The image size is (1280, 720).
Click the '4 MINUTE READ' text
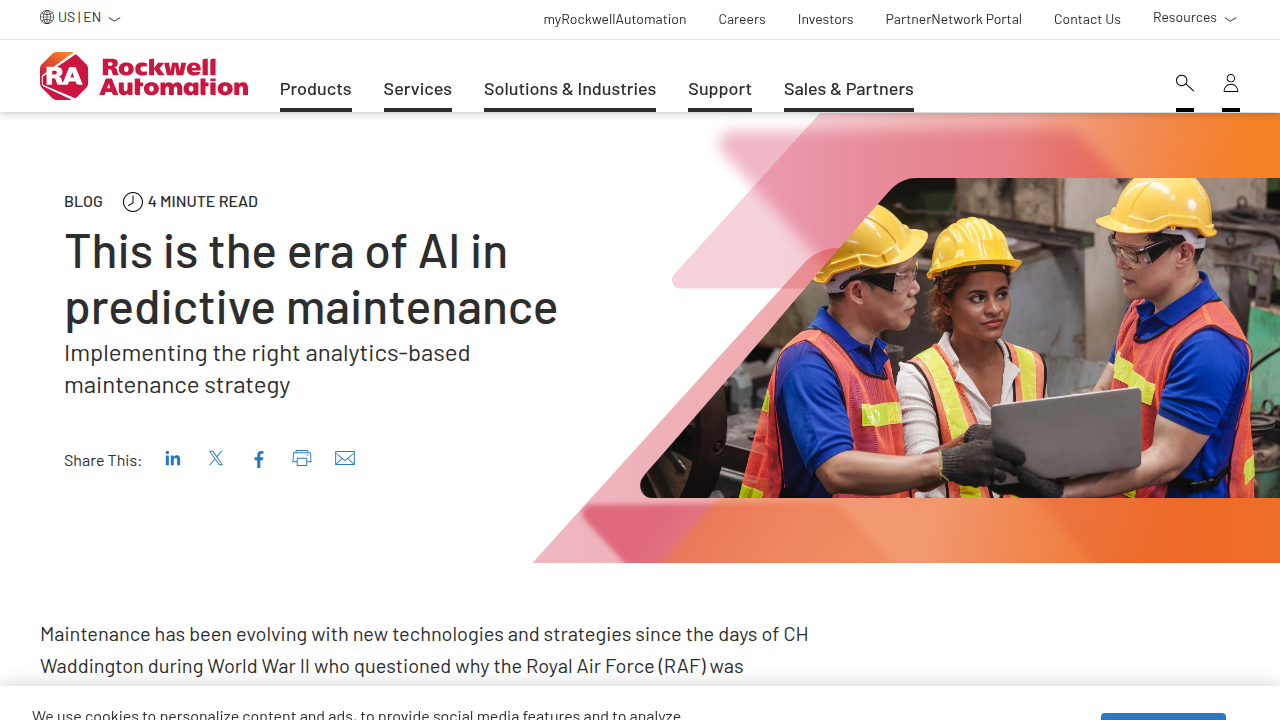pos(203,202)
